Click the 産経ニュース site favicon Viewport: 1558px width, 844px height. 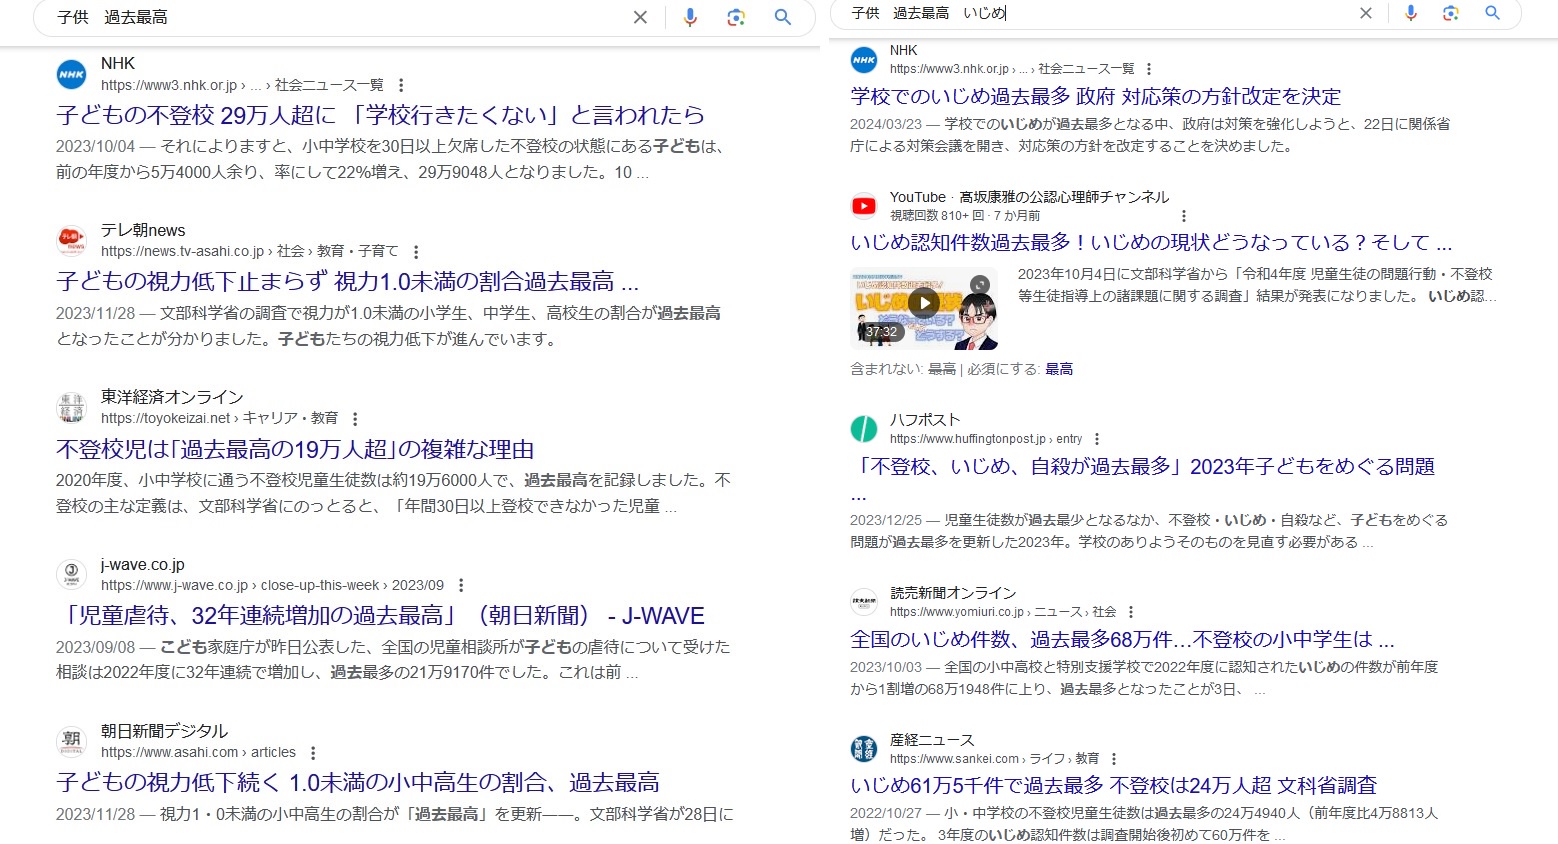[x=864, y=749]
